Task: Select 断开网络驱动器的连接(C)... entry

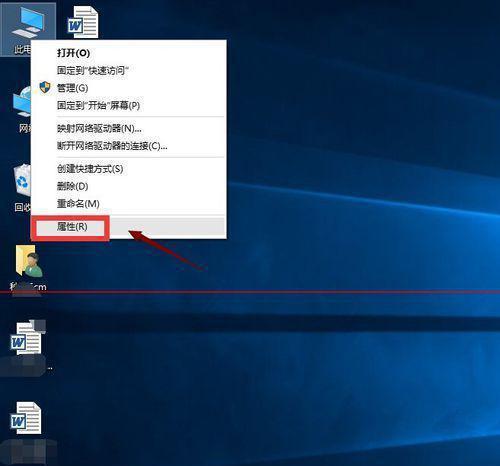Action: coord(129,146)
